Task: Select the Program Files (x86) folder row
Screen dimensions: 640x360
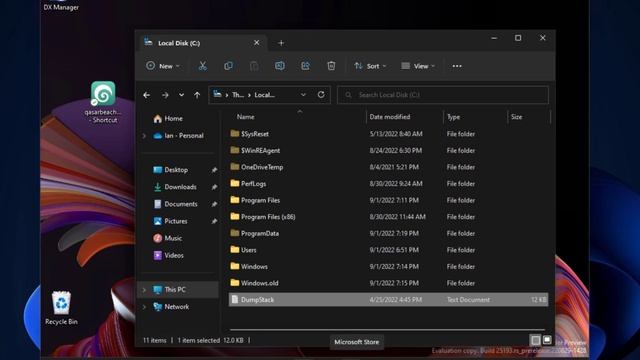Action: (388, 217)
